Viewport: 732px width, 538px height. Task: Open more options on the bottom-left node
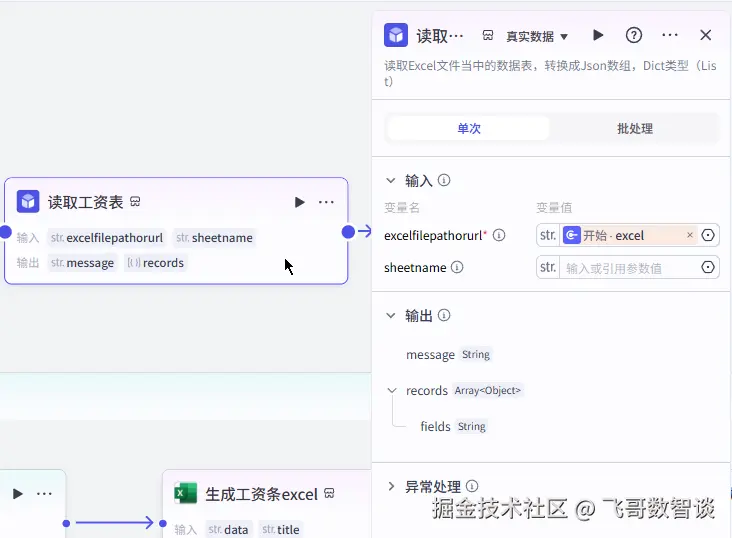click(44, 494)
